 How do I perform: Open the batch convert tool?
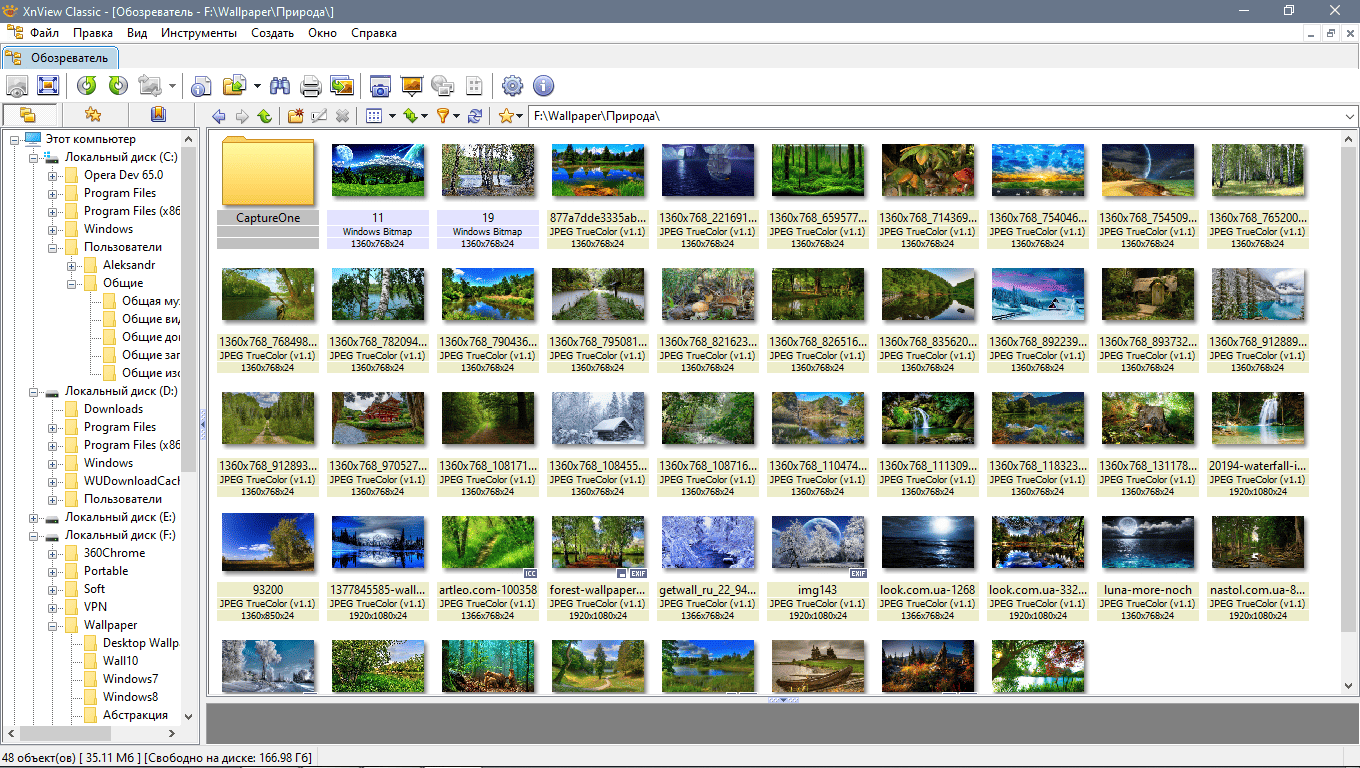click(342, 86)
